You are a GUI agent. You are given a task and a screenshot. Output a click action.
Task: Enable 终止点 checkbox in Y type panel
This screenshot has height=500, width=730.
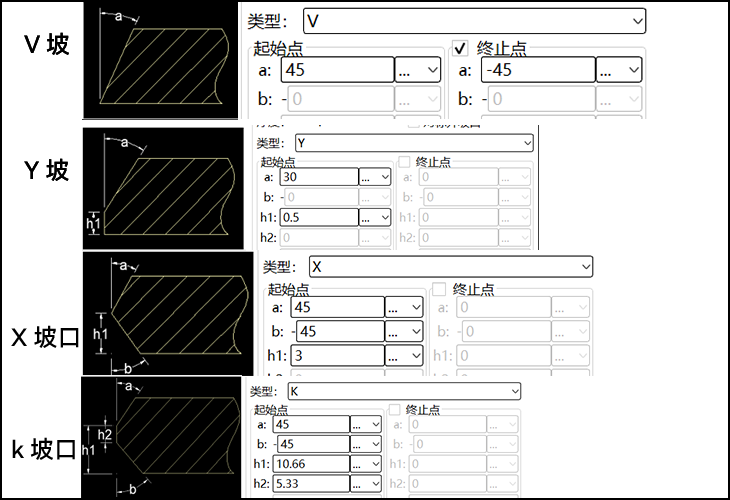(405, 161)
